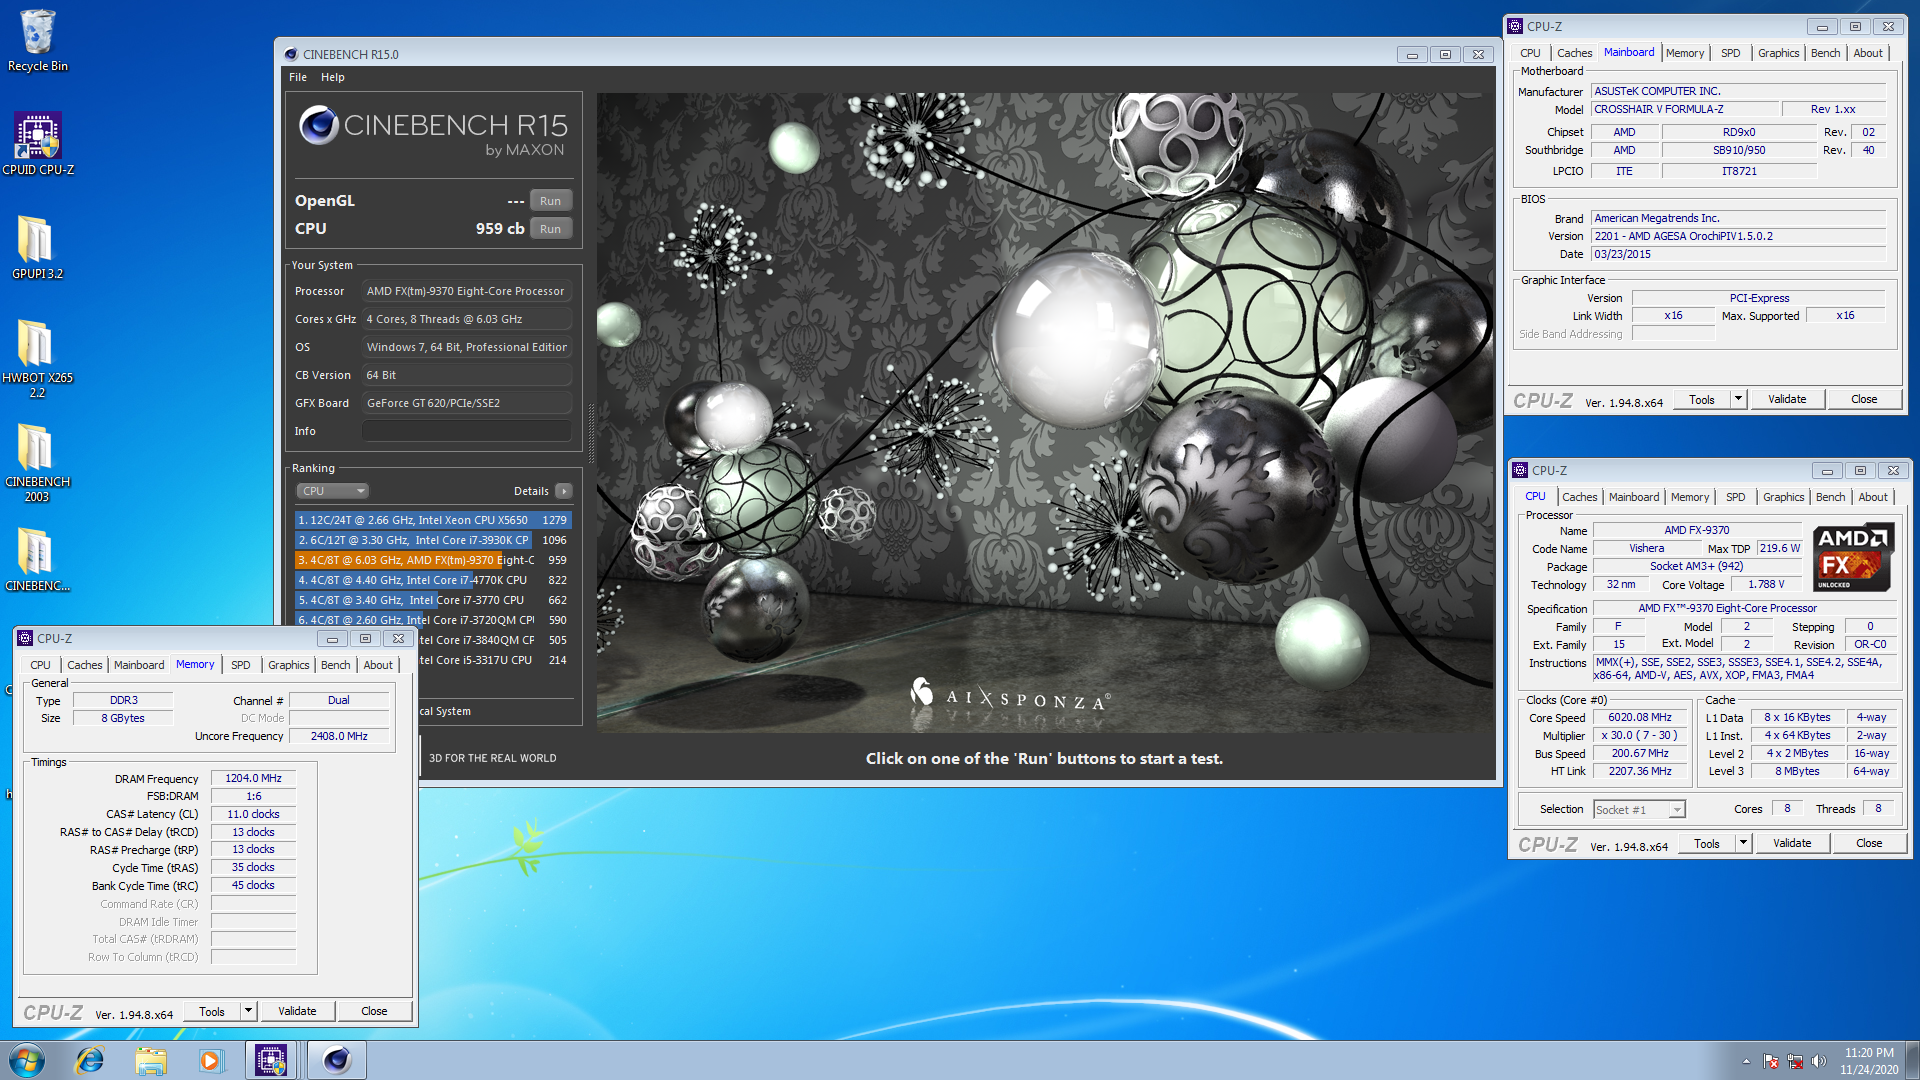Run the CPU benchmark

[551, 229]
